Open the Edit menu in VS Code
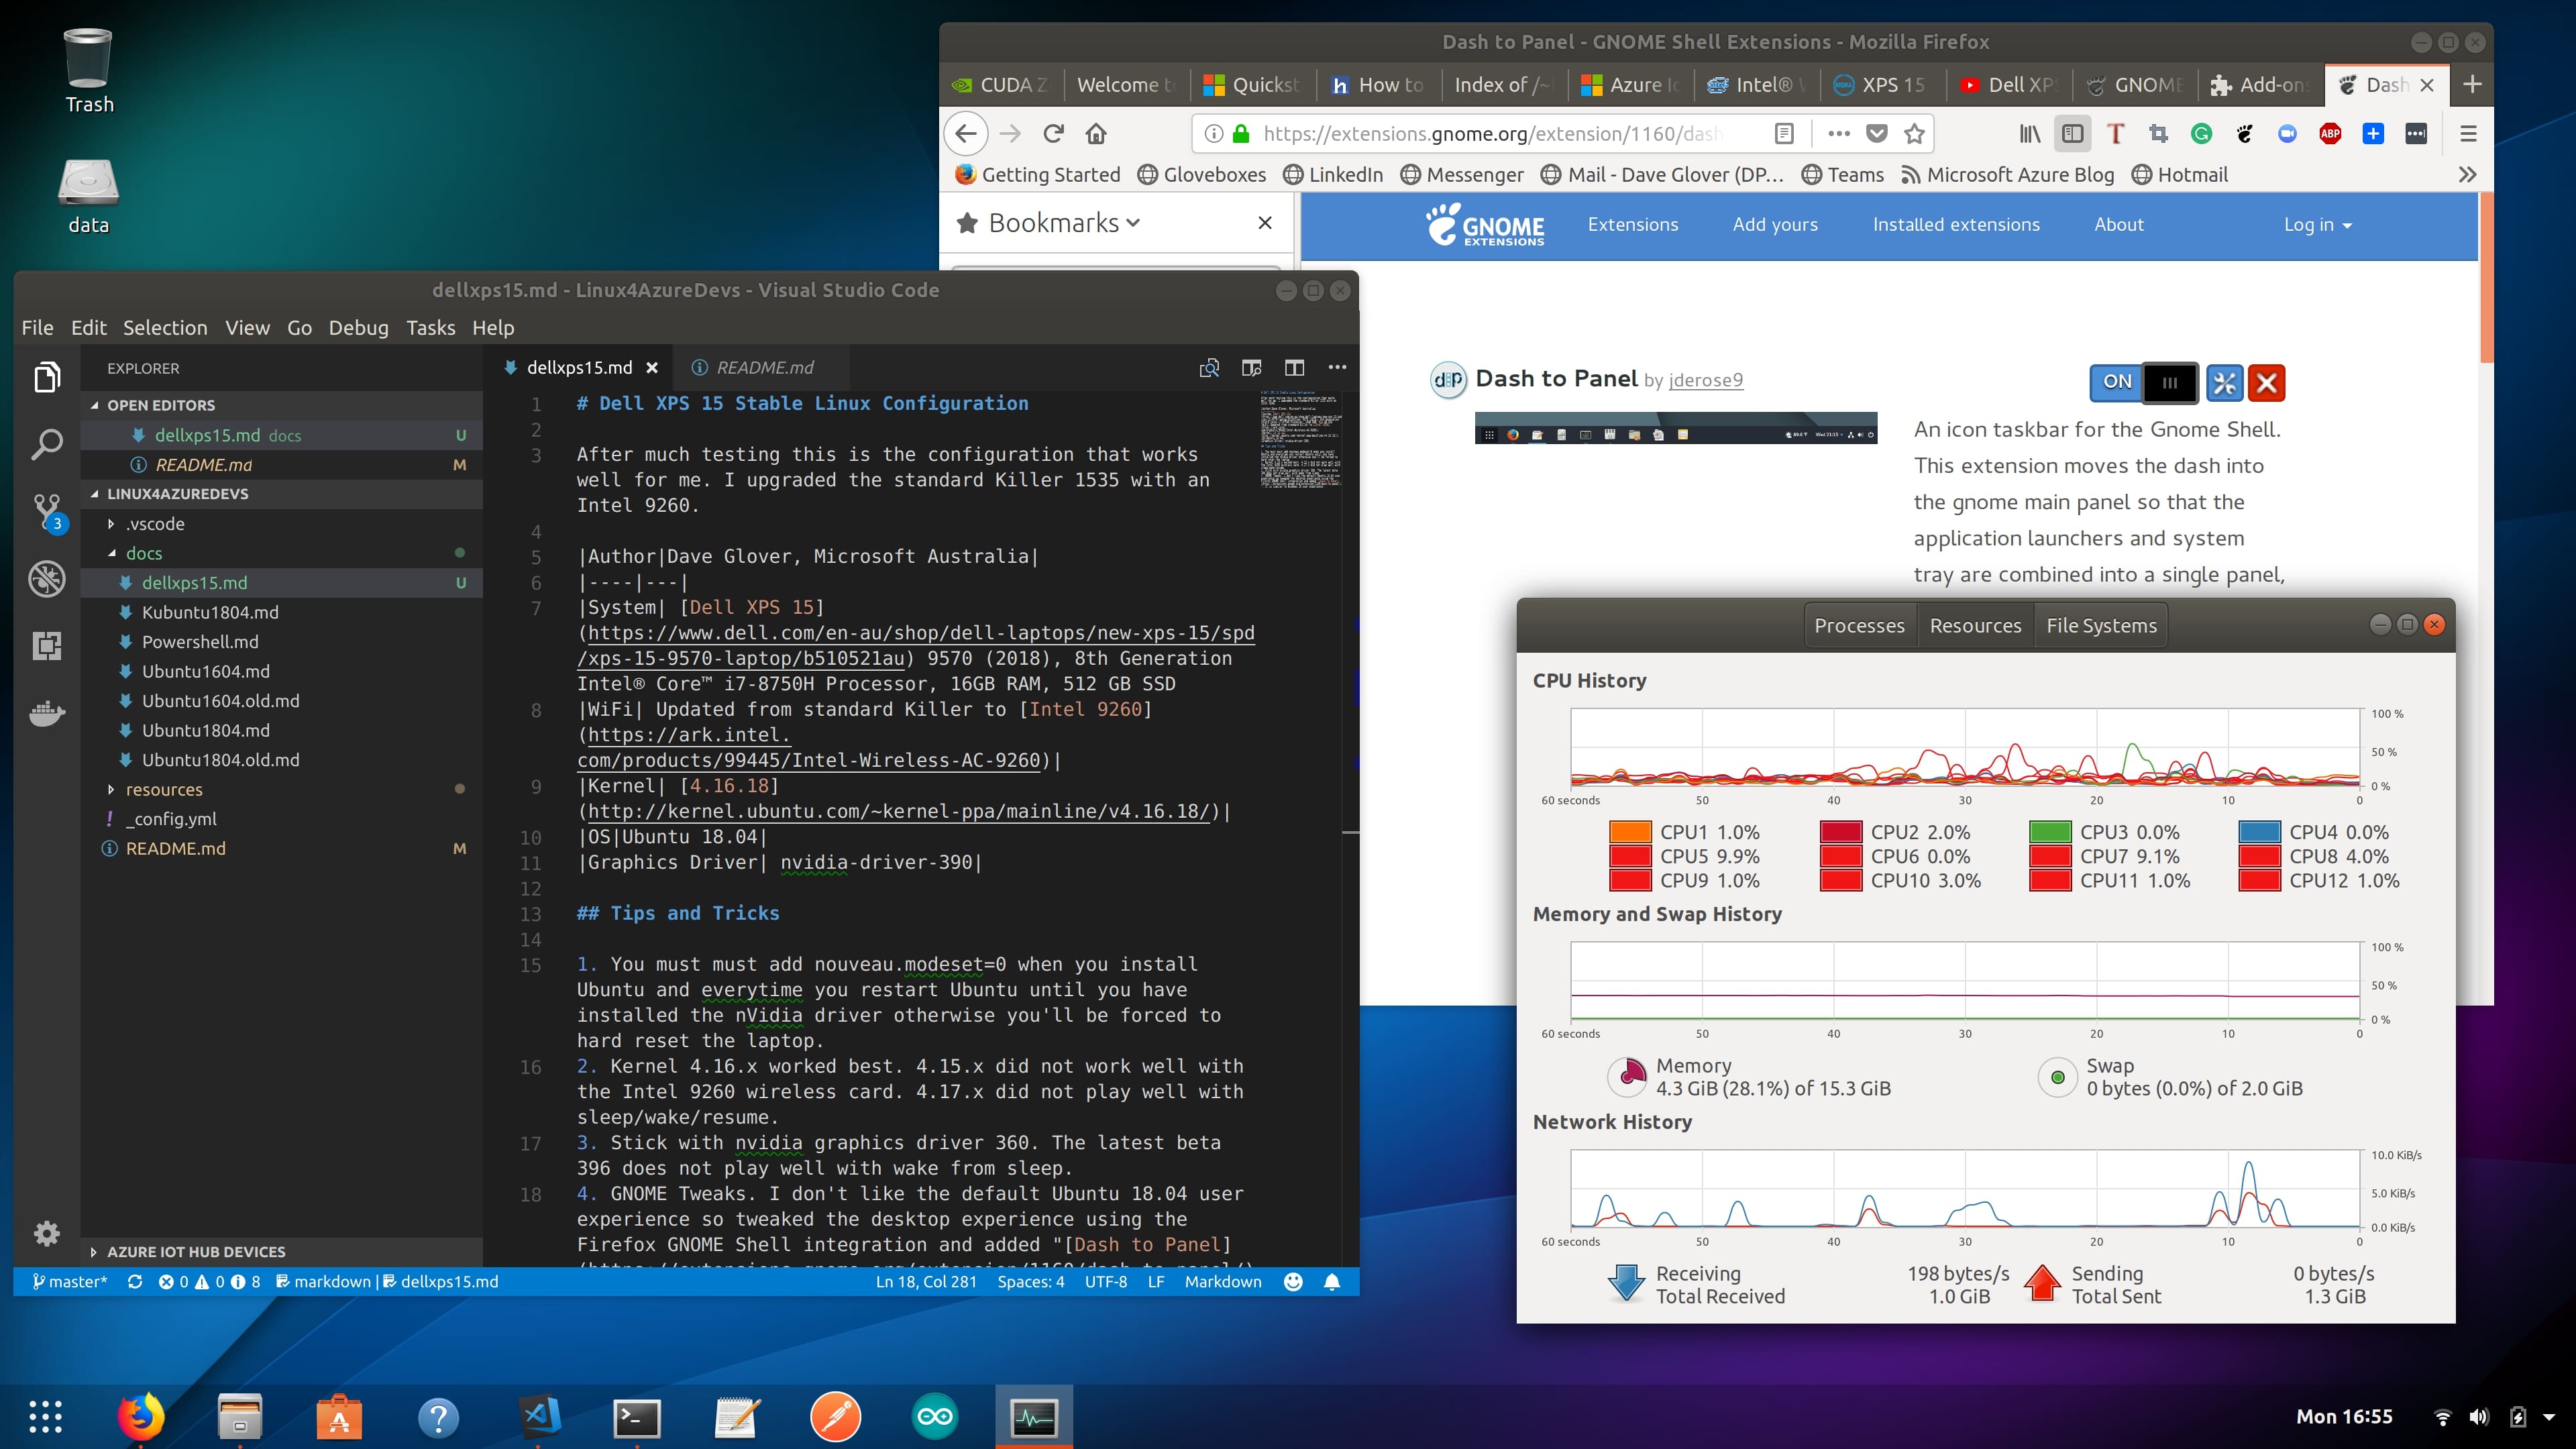 click(x=85, y=327)
